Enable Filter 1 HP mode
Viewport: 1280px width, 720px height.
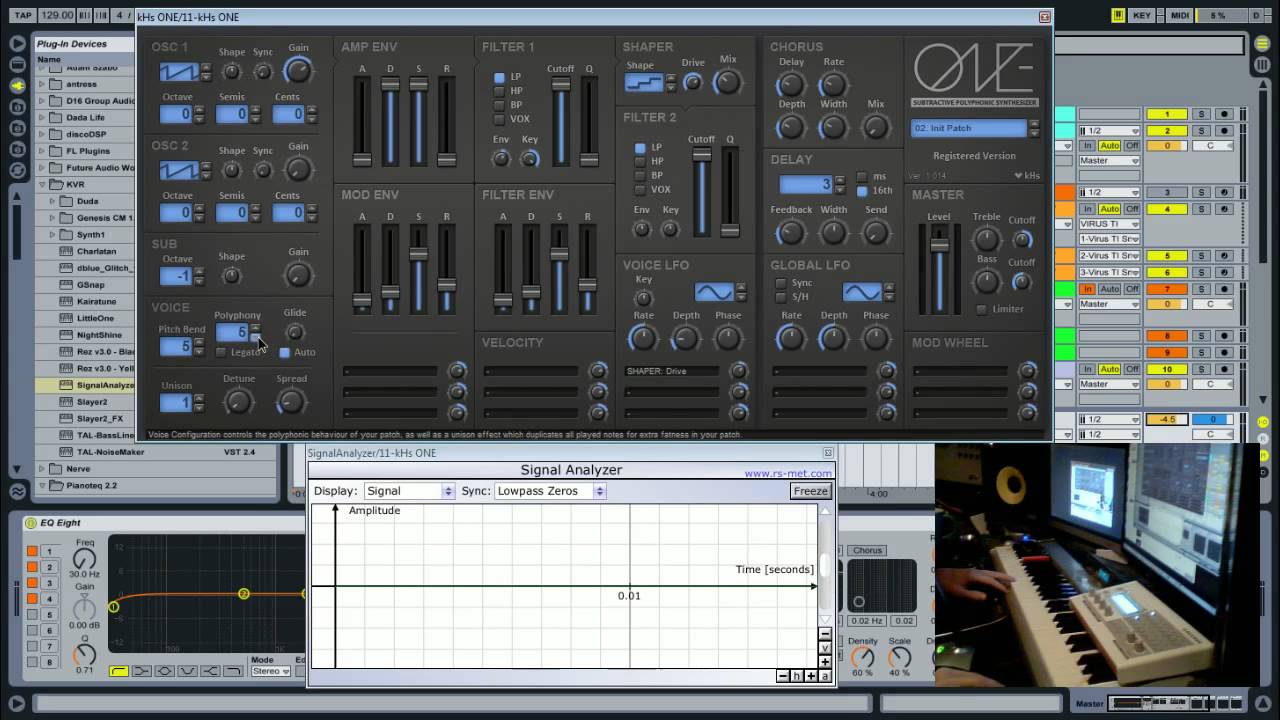coord(500,91)
